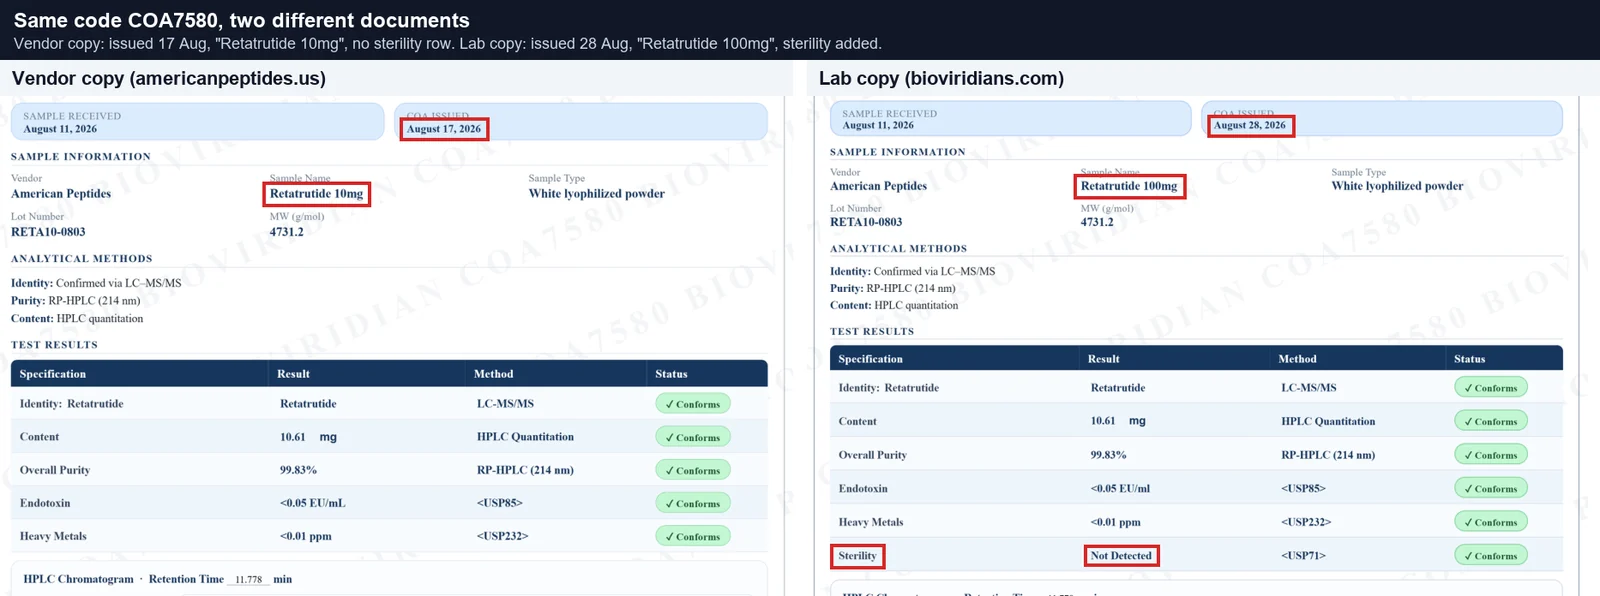Click the 'Specification' column header in Vendor copy
This screenshot has width=1600, height=596.
(x=53, y=374)
